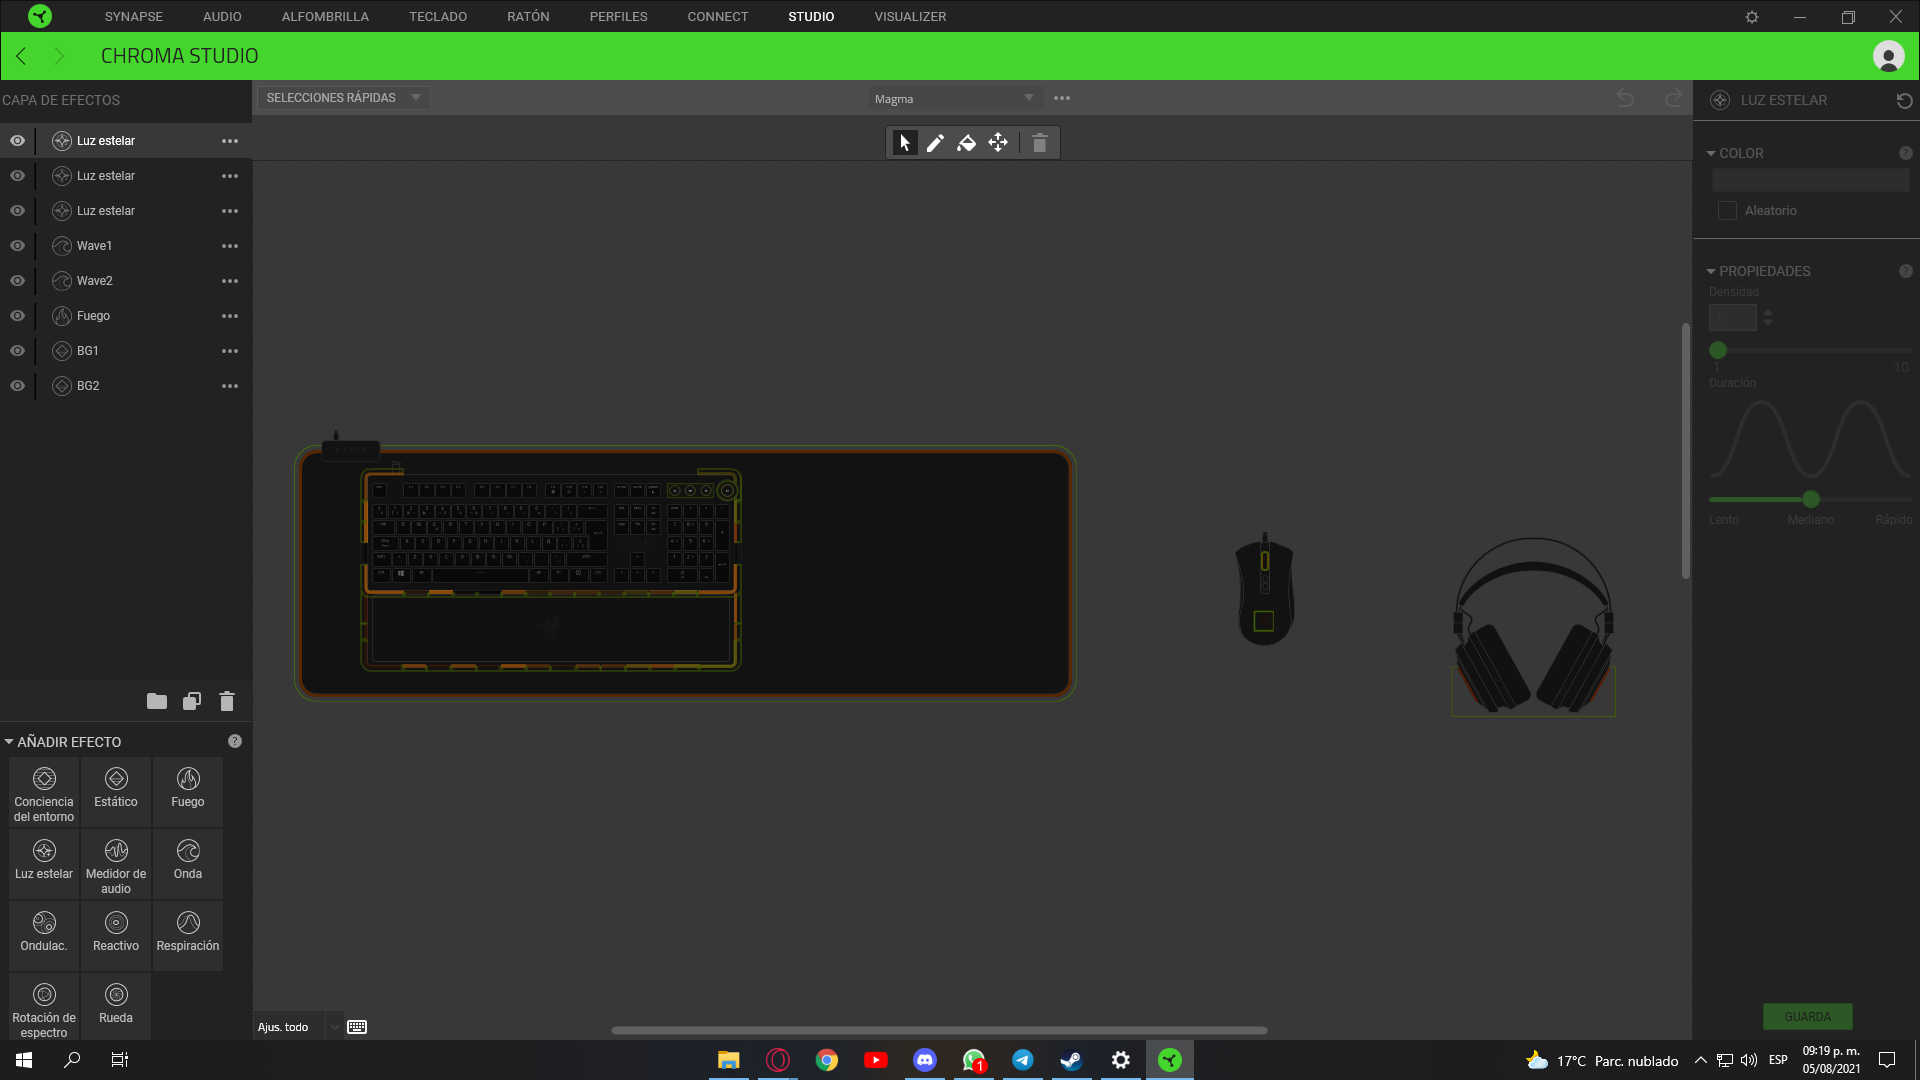Open options menu for Fuego layer

230,316
